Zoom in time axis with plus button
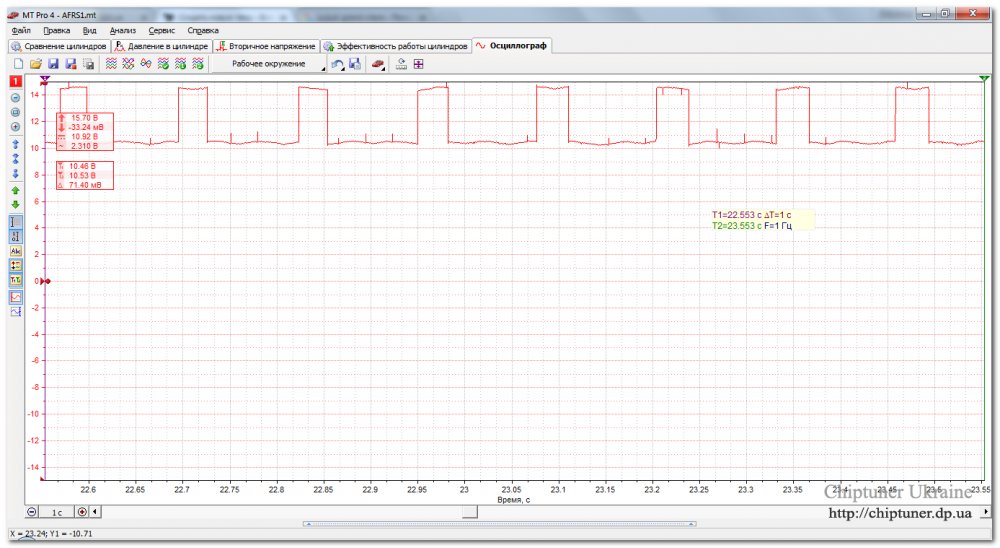The height and width of the screenshot is (548, 1000). click(x=82, y=512)
